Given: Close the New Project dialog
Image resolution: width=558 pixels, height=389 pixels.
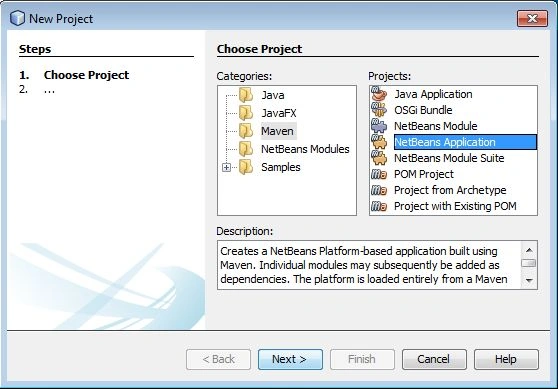Looking at the screenshot, I should click(532, 18).
